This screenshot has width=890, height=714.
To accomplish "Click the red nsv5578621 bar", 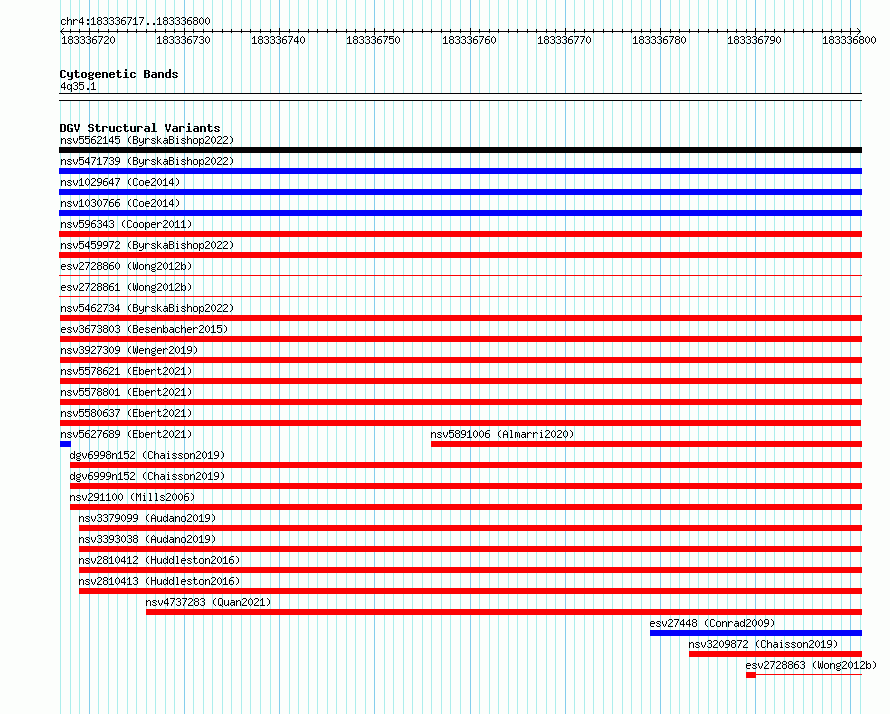I will point(460,381).
